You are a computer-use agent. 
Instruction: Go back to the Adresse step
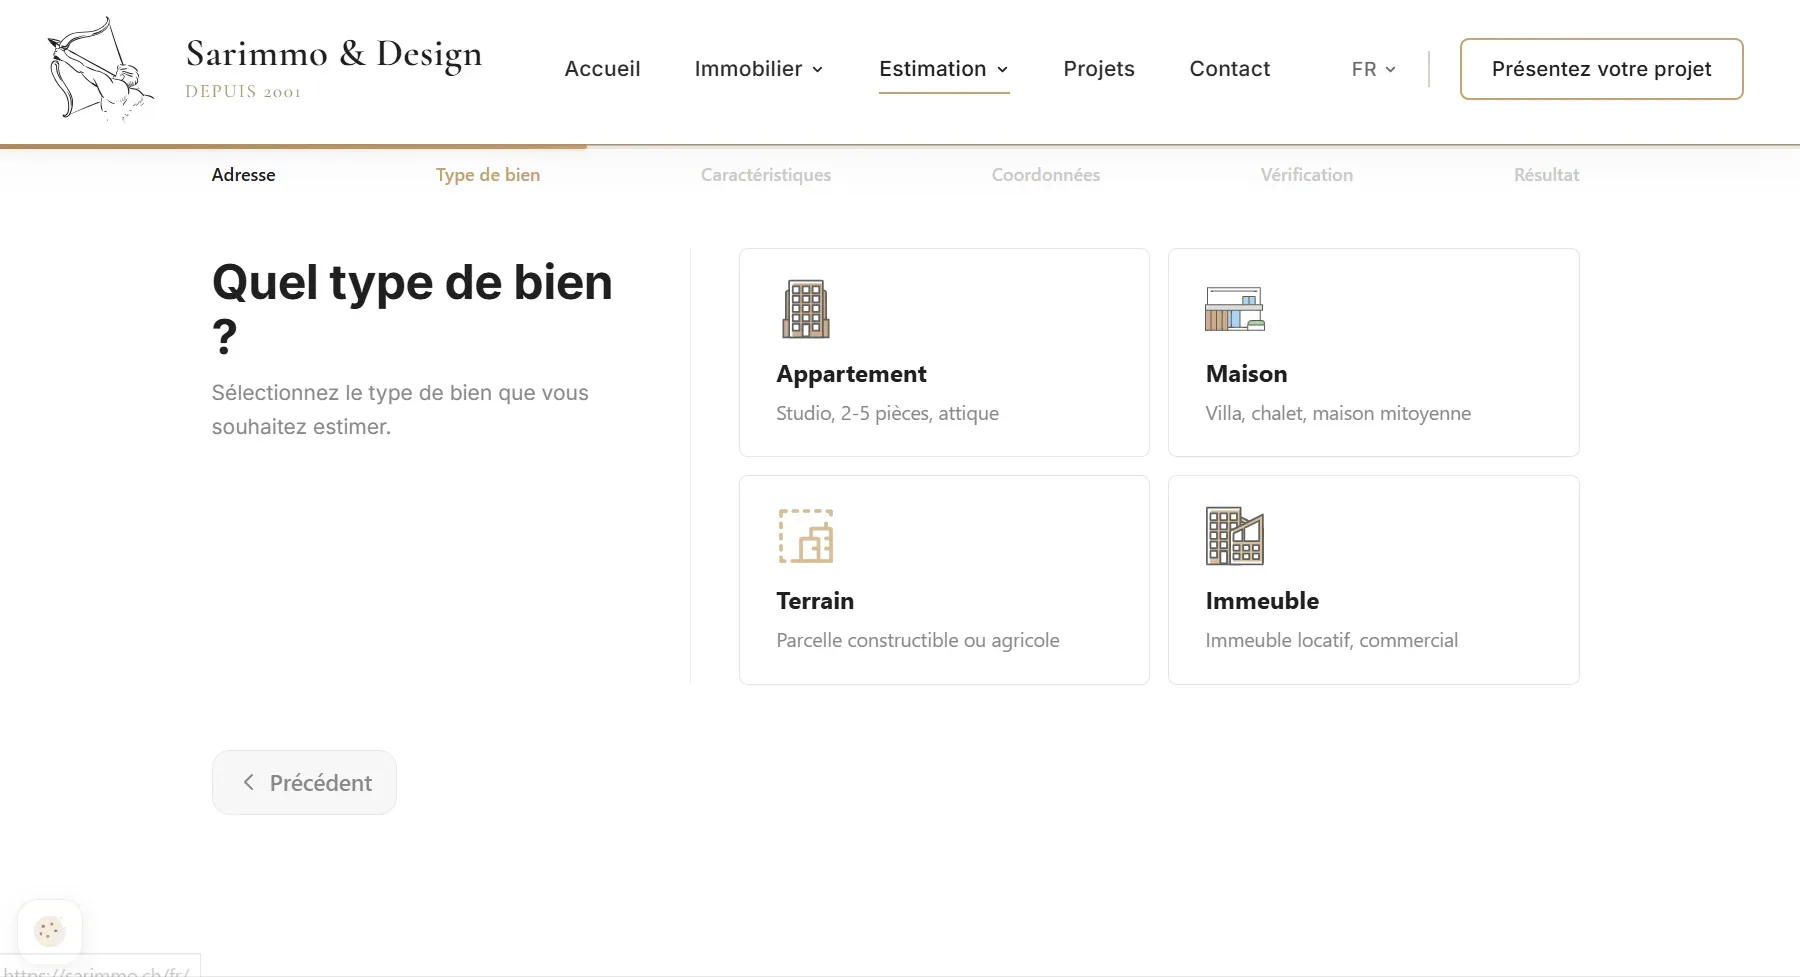[x=243, y=174]
